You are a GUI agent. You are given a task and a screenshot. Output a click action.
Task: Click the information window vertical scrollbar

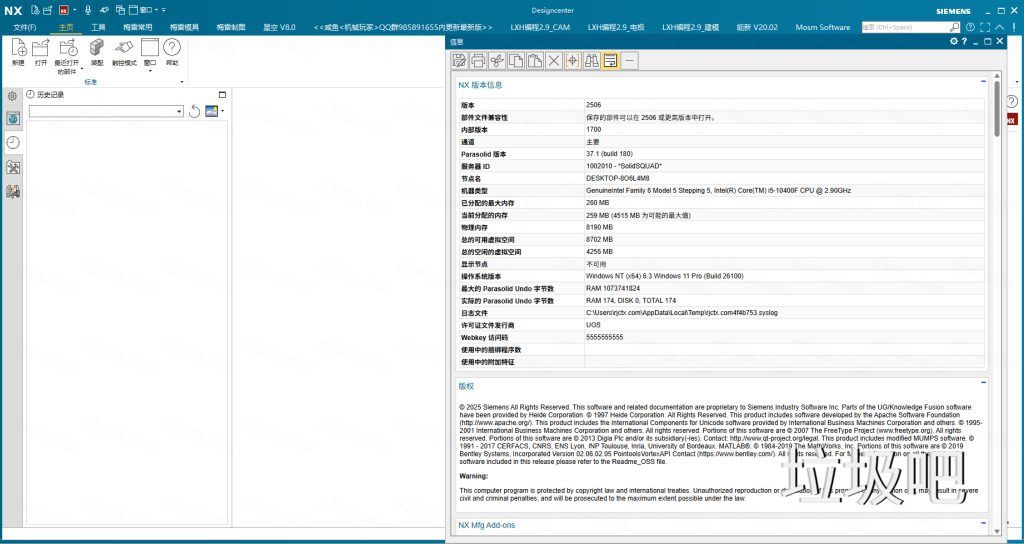click(x=997, y=108)
